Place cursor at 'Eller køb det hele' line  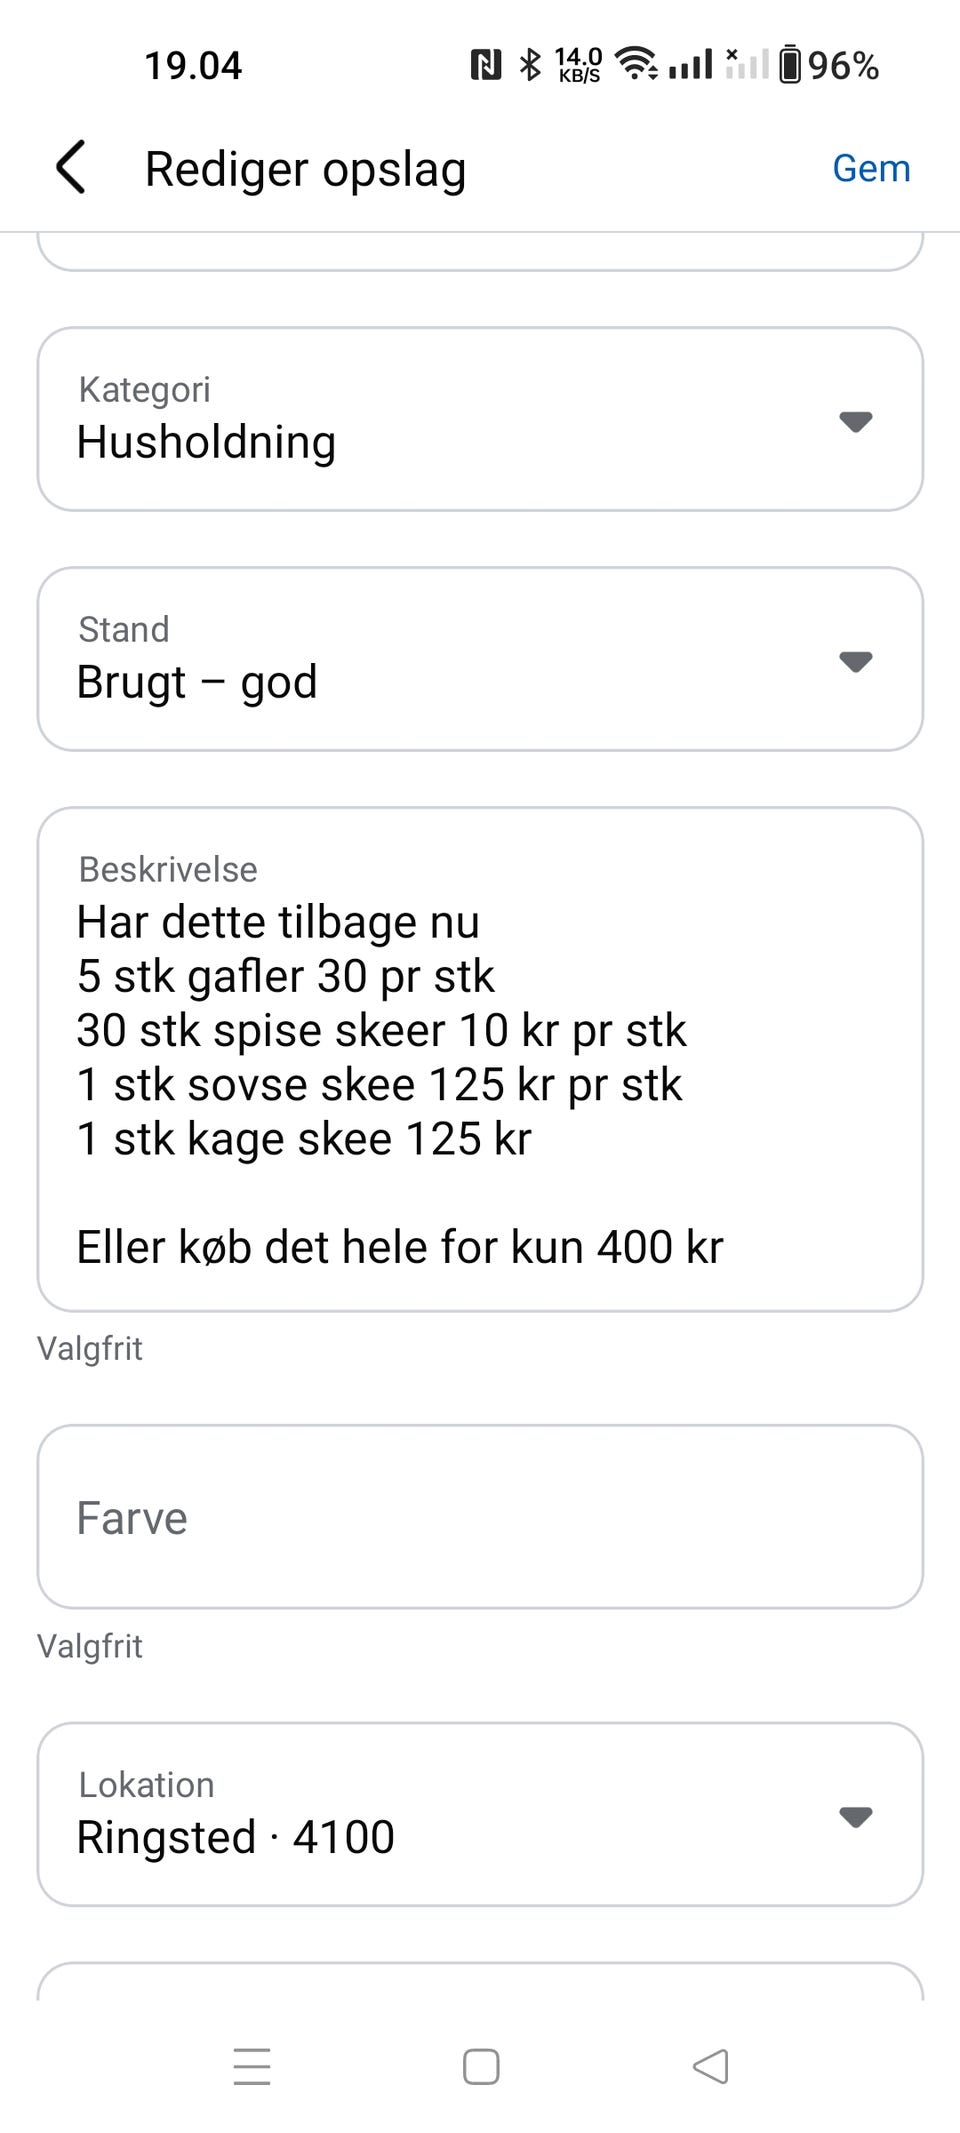tap(400, 1247)
